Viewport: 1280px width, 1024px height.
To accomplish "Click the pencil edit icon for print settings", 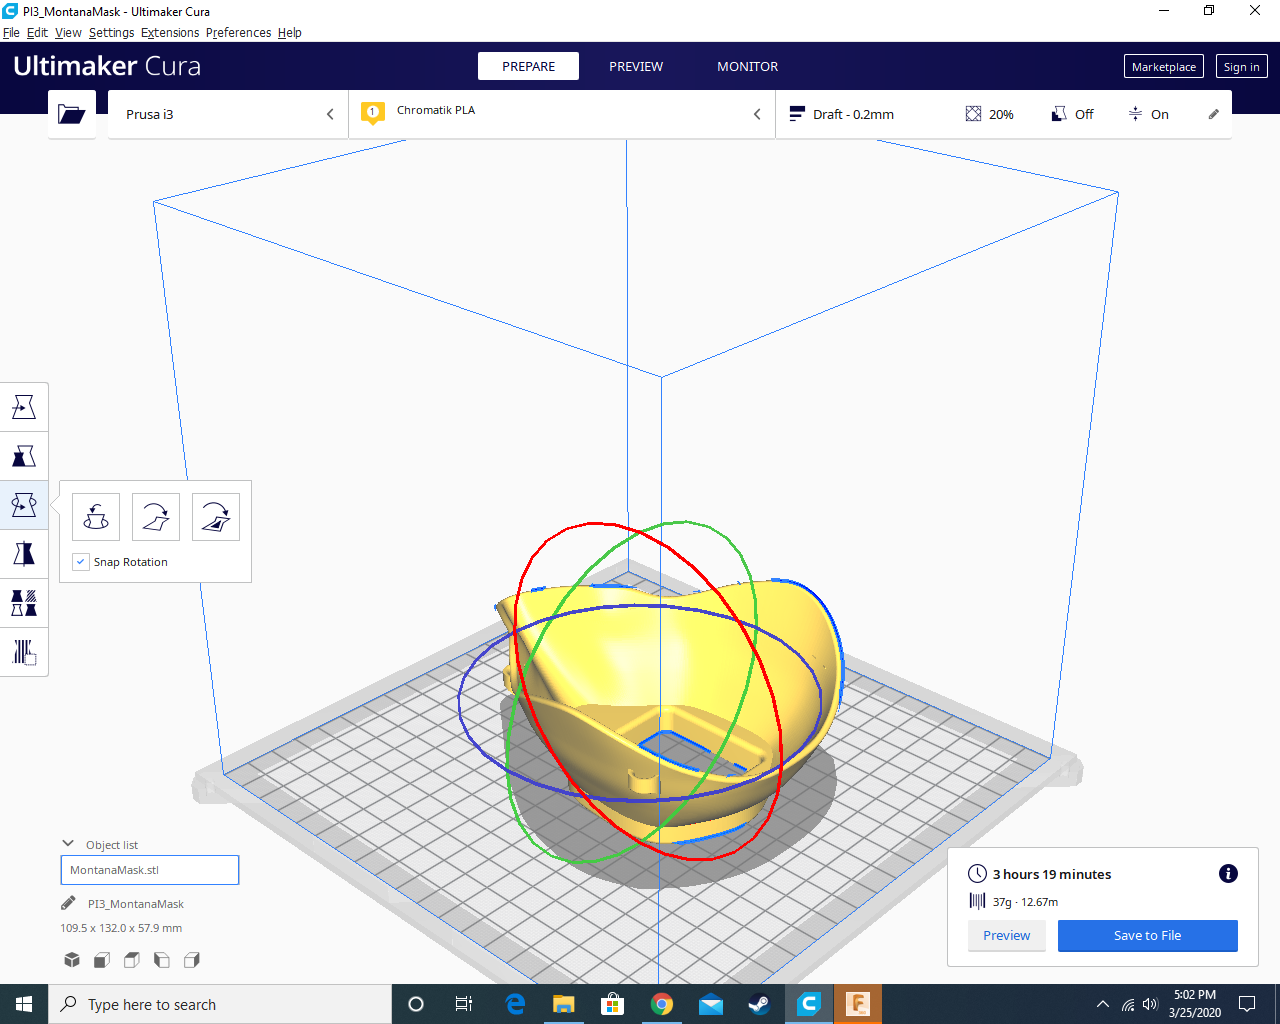I will (1213, 114).
